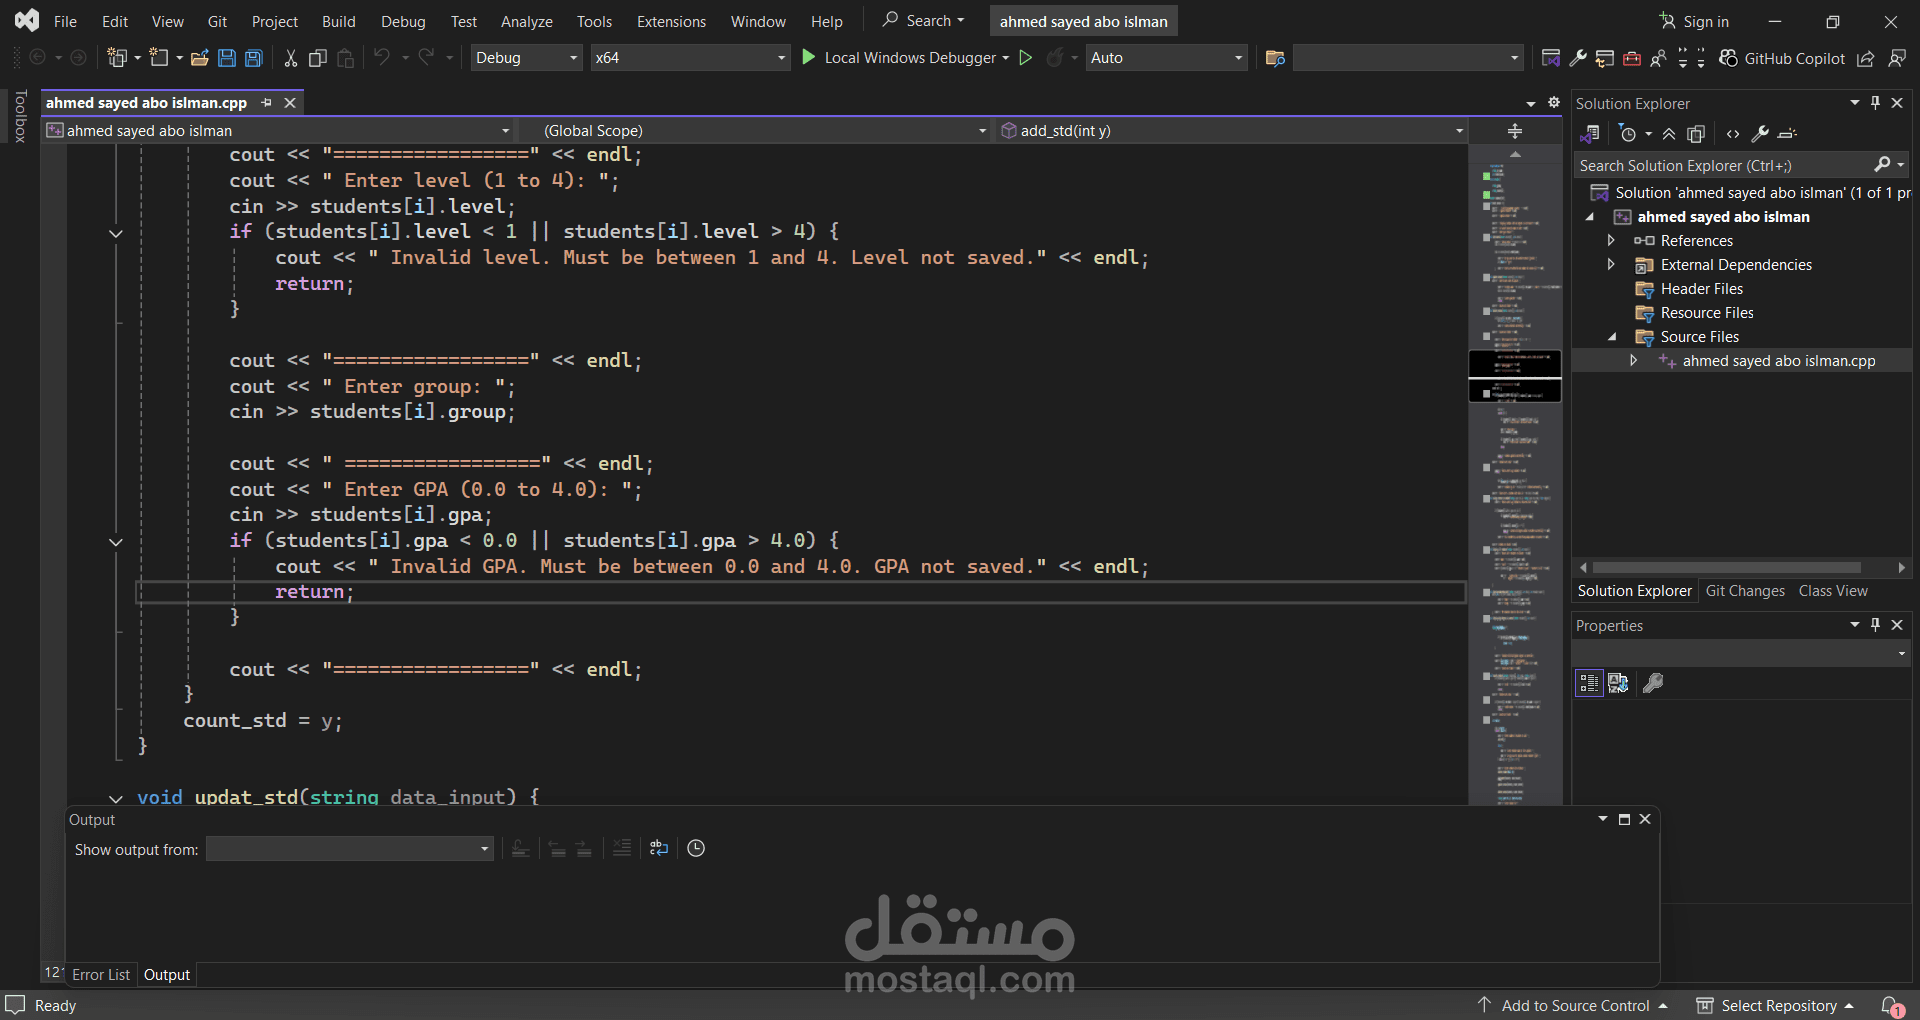Click the View Code icon in Solution Explorer

[x=1733, y=134]
